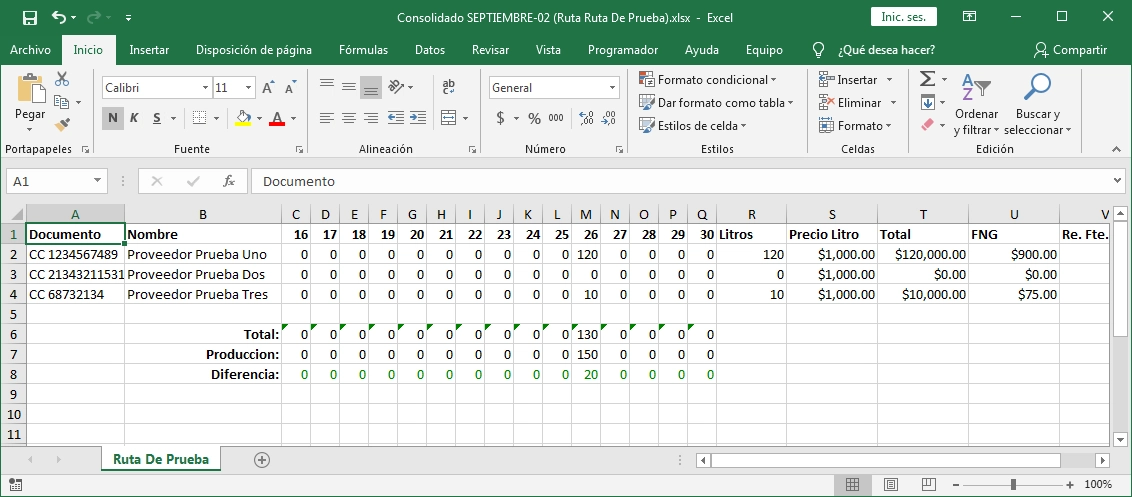Image resolution: width=1132 pixels, height=497 pixels.
Task: Toggle bold formatting
Action: click(x=113, y=118)
